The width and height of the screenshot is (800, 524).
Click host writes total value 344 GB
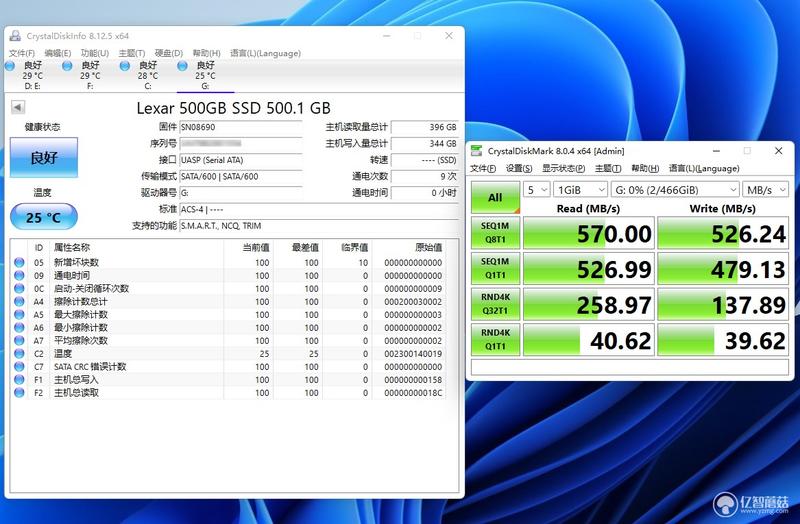pos(424,143)
